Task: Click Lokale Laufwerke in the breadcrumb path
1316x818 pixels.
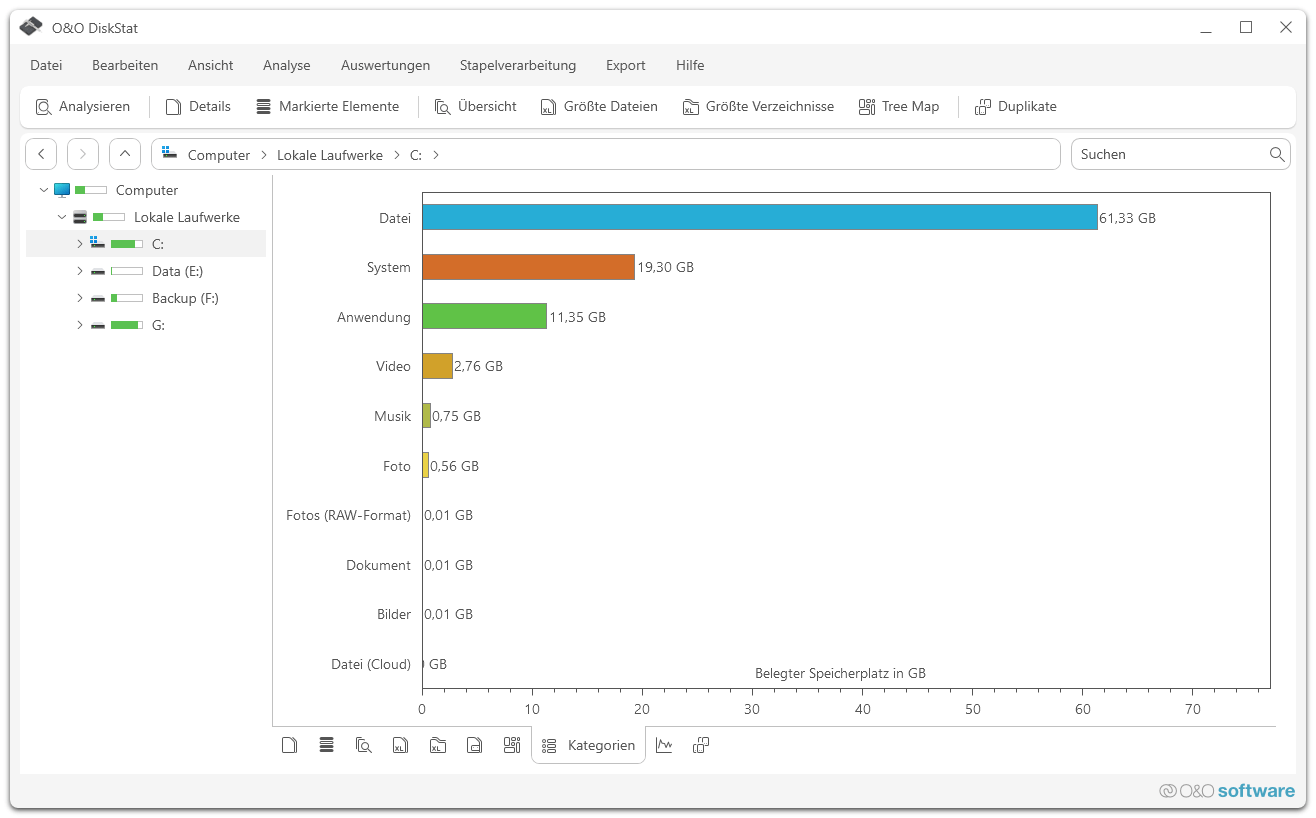Action: (330, 155)
